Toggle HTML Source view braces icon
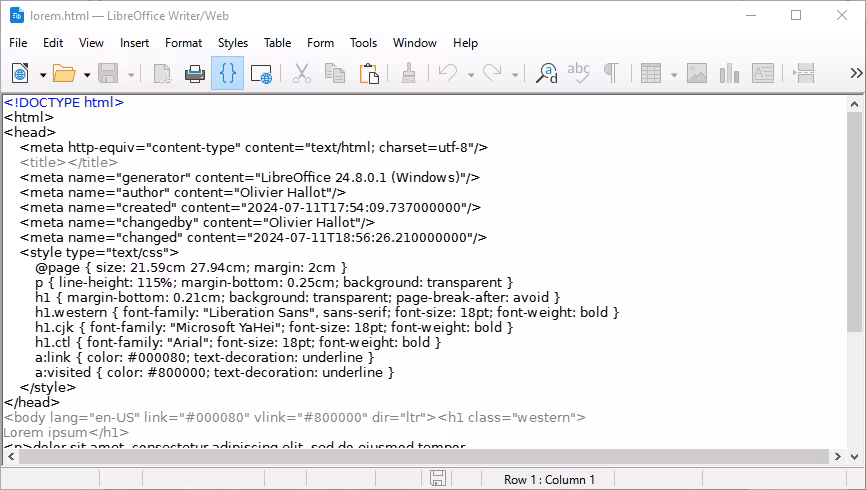This screenshot has height=490, width=866. [x=228, y=73]
